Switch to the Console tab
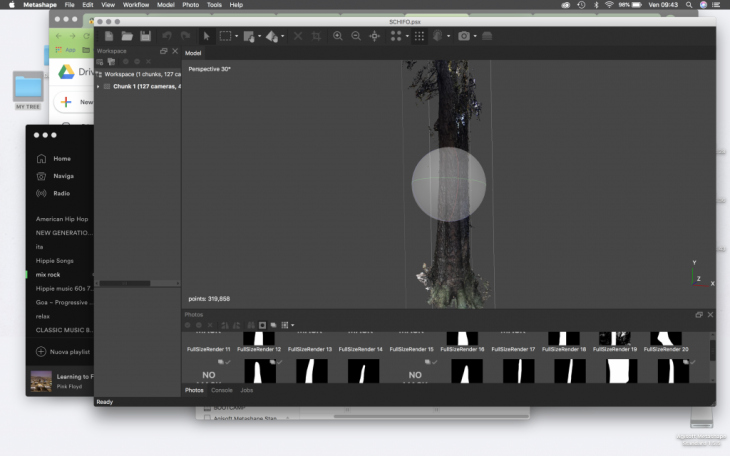The height and width of the screenshot is (456, 730). point(221,390)
